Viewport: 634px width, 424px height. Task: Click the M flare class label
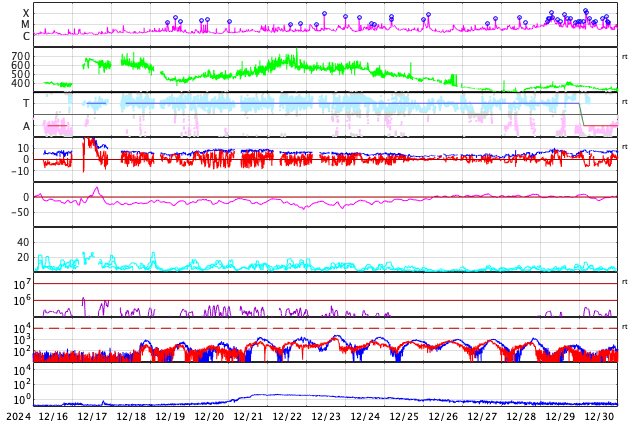[26, 25]
